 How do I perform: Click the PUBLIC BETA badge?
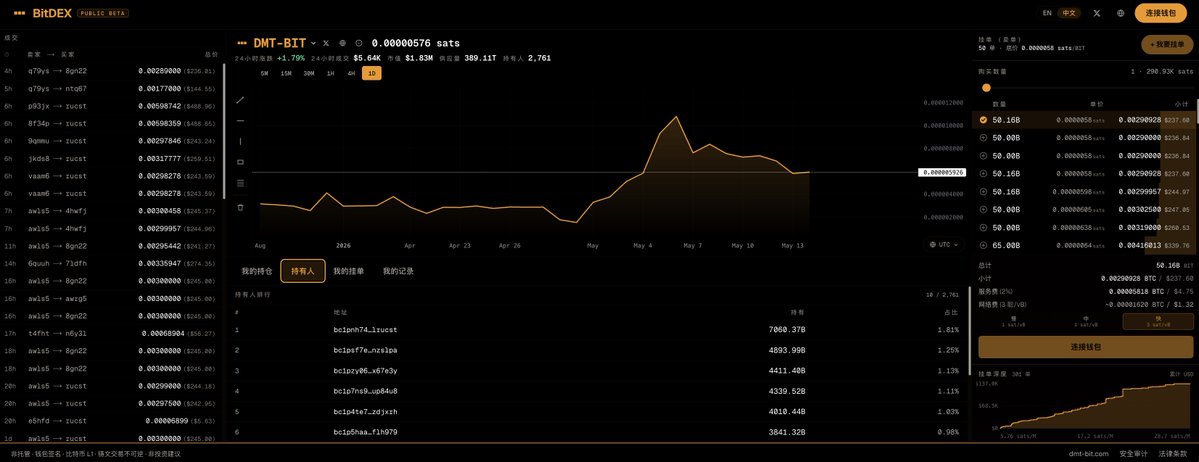coord(103,14)
